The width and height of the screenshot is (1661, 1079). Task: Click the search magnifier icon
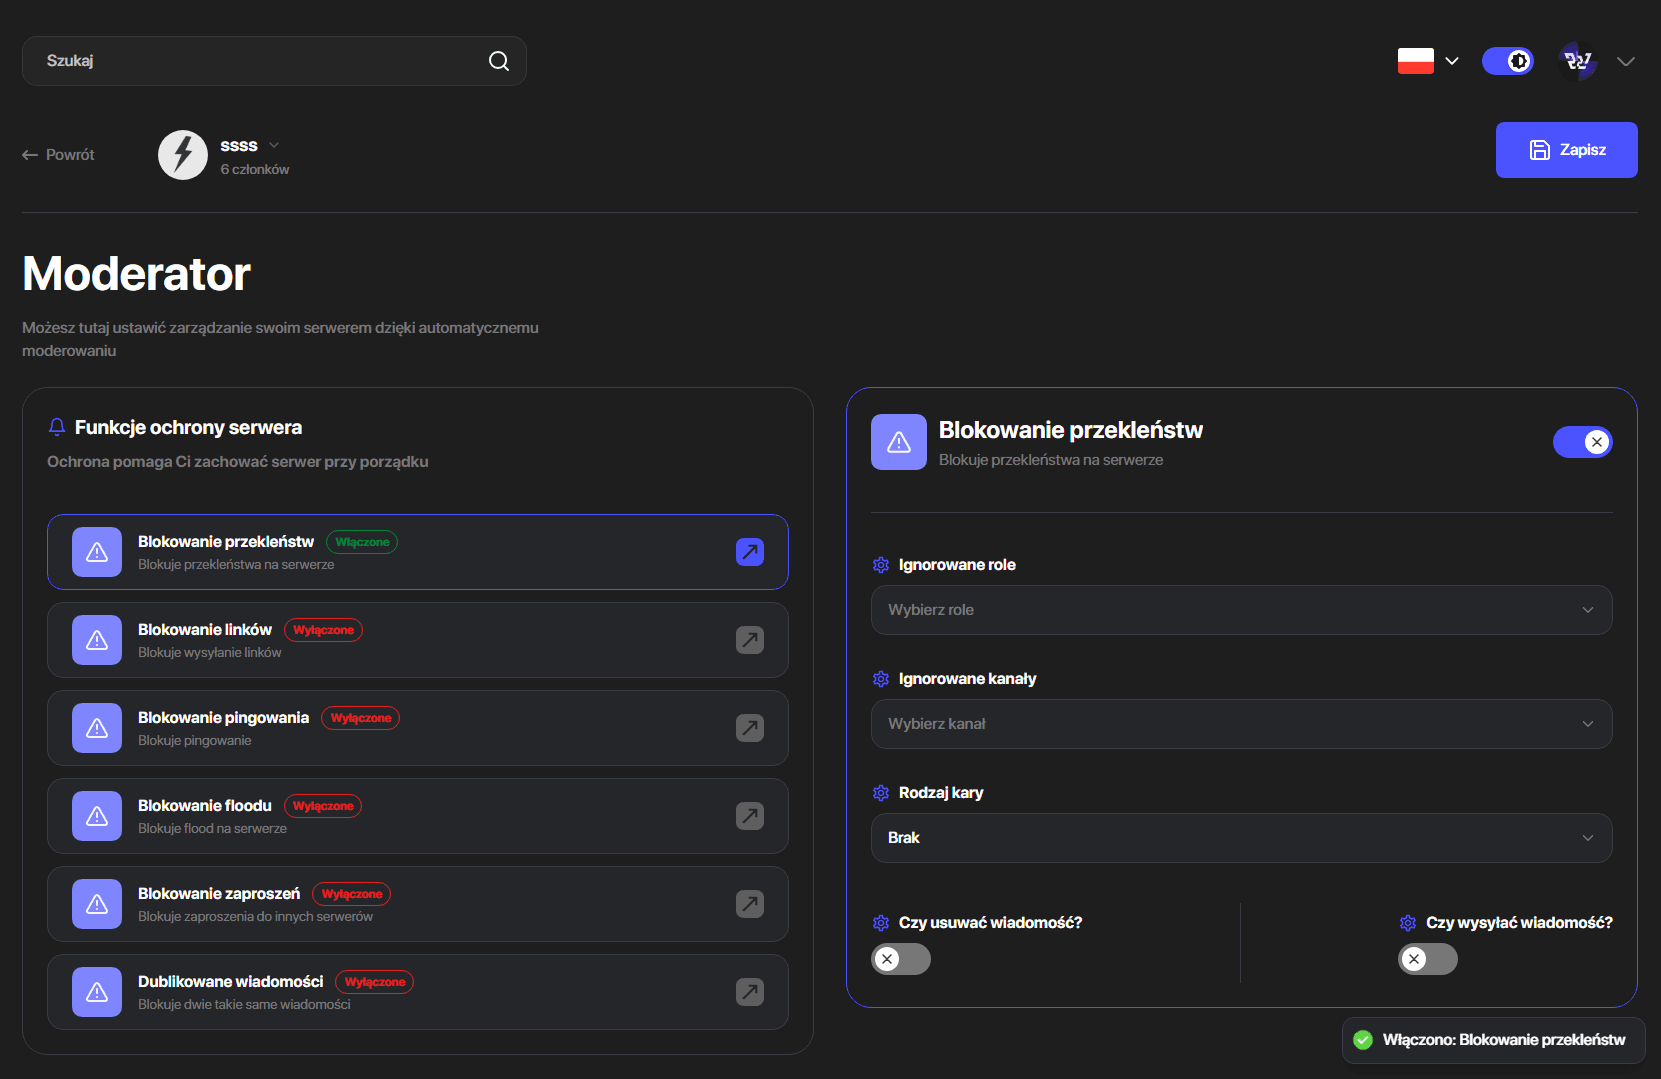(x=499, y=61)
